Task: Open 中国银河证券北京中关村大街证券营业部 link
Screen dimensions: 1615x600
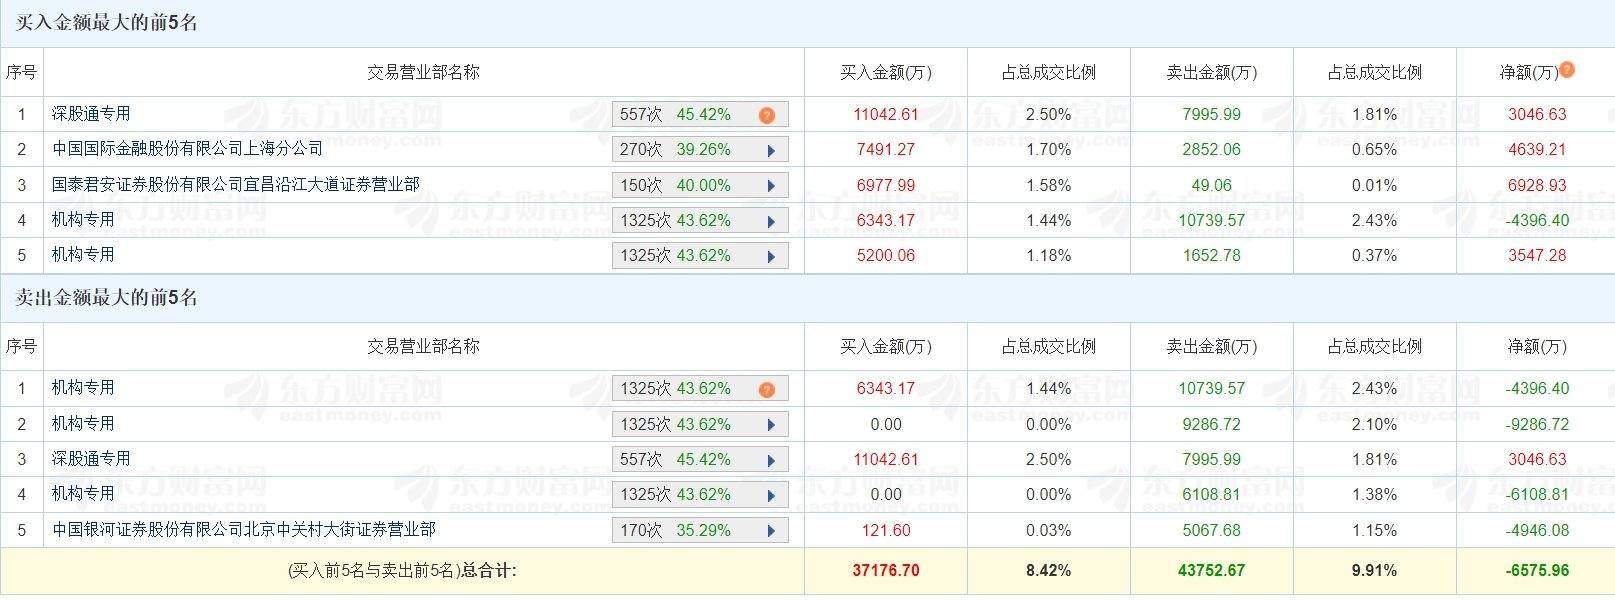Action: point(243,530)
